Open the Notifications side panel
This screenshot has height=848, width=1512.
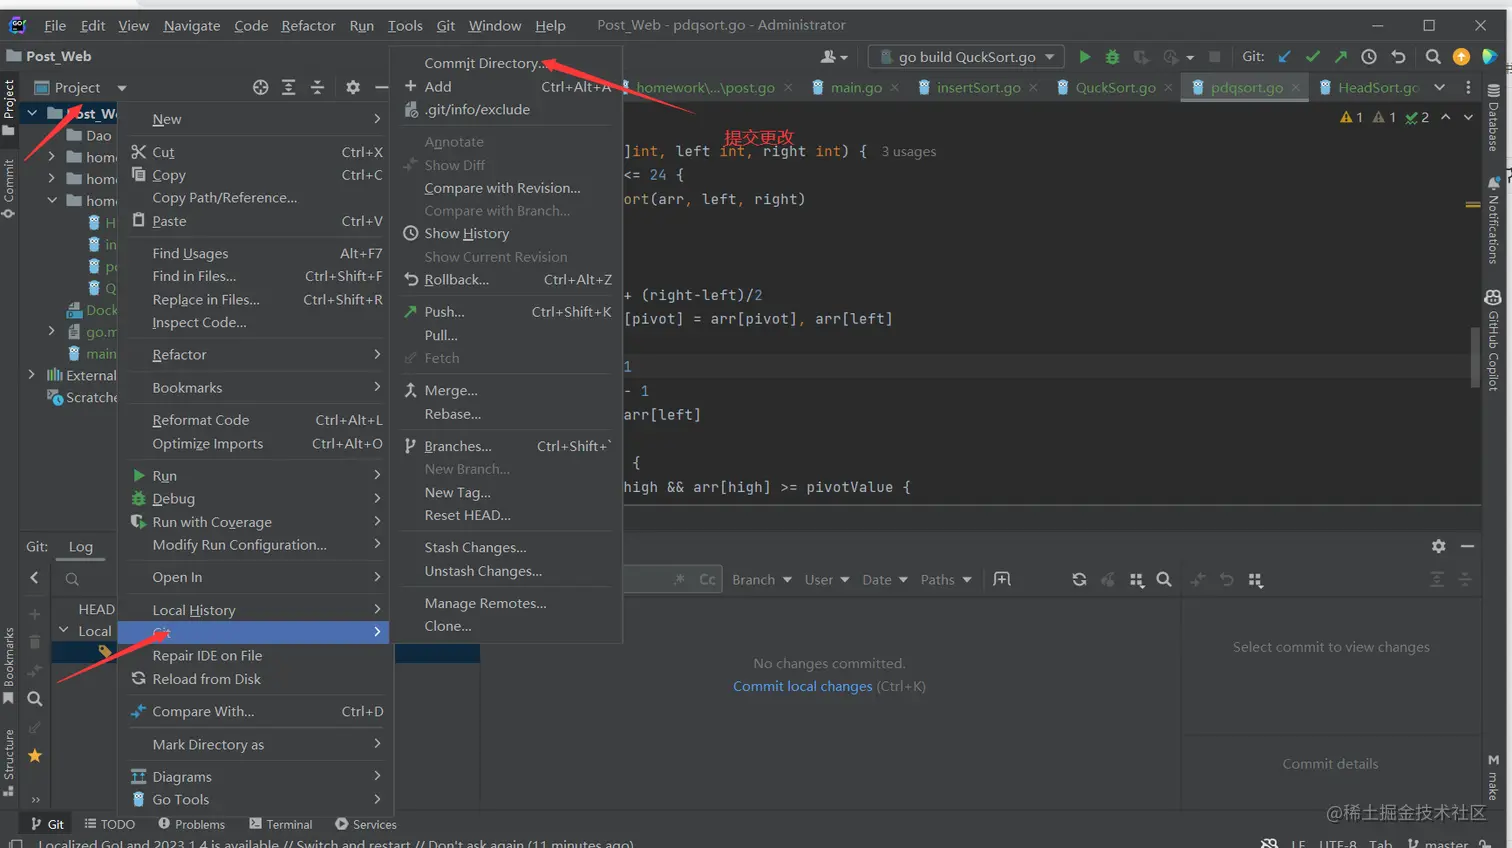[x=1493, y=220]
